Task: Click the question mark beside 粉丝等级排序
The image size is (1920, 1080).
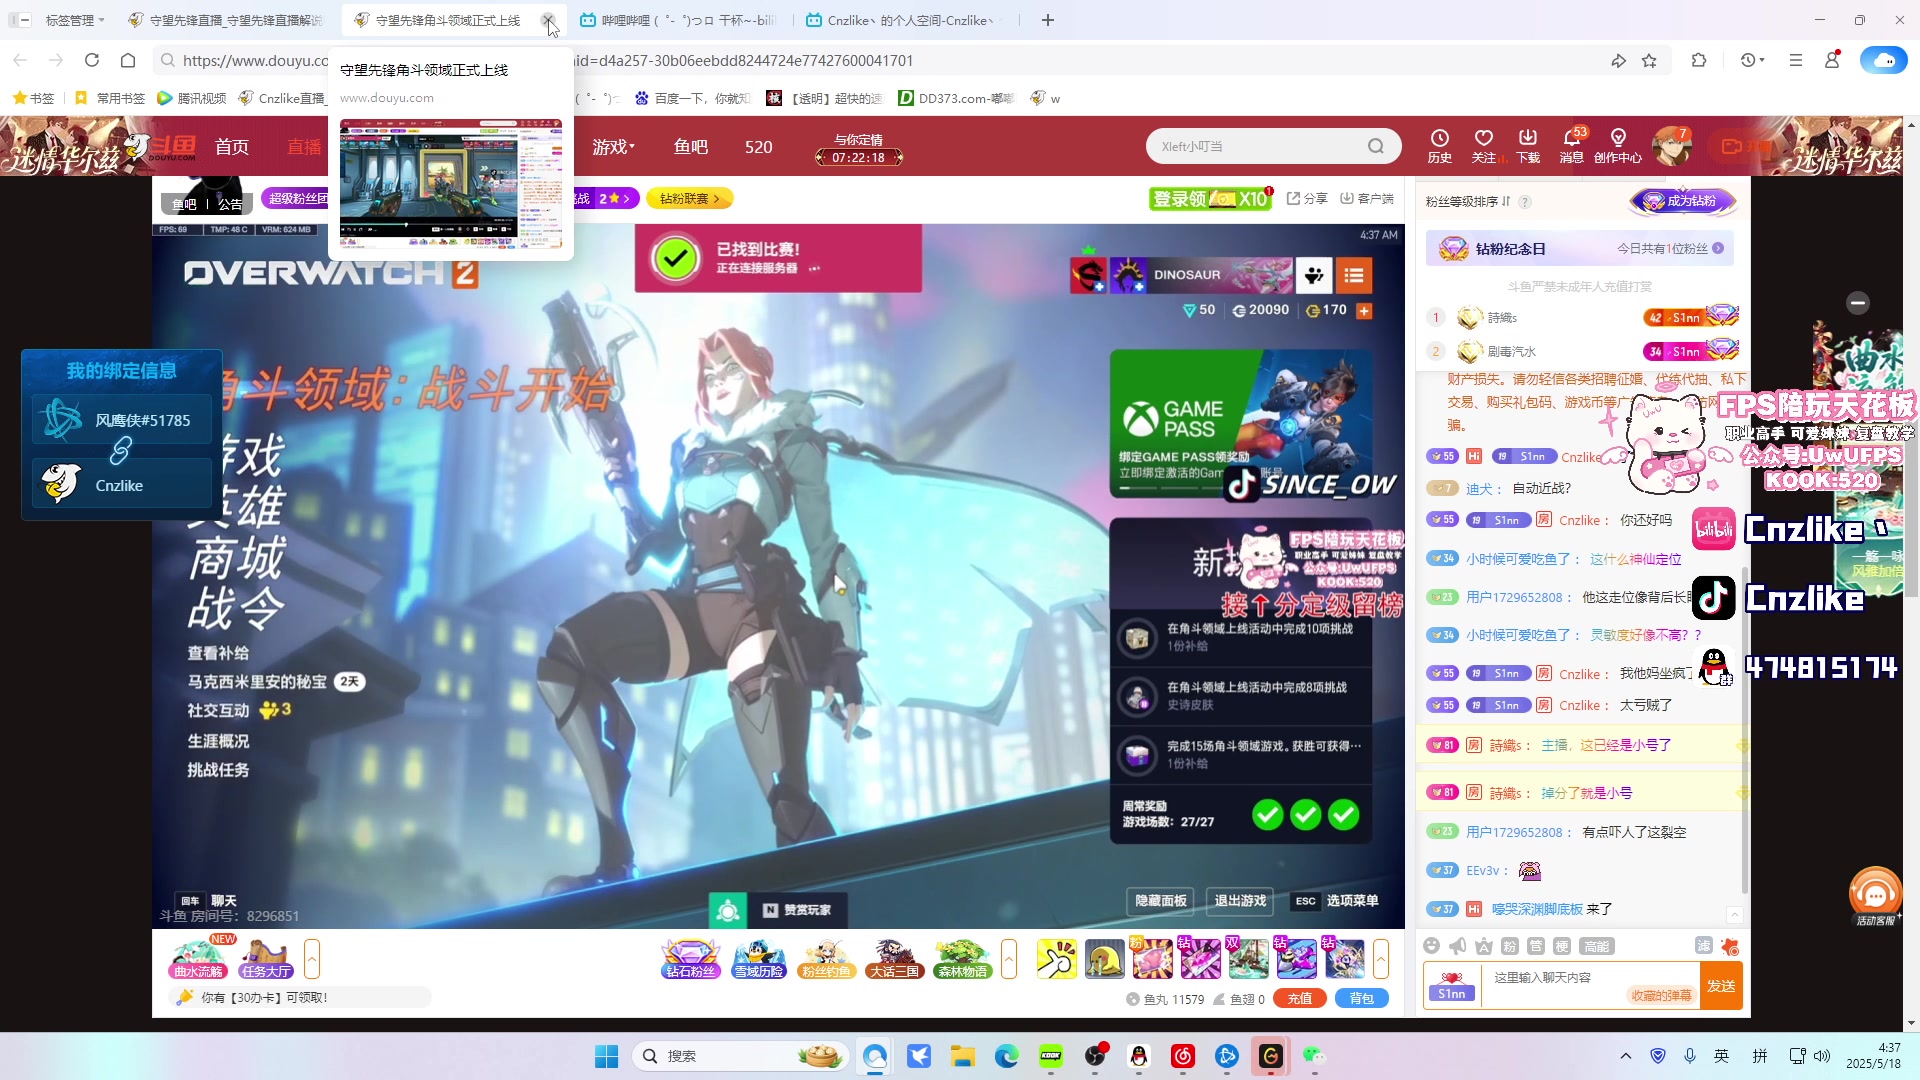Action: pos(1525,202)
